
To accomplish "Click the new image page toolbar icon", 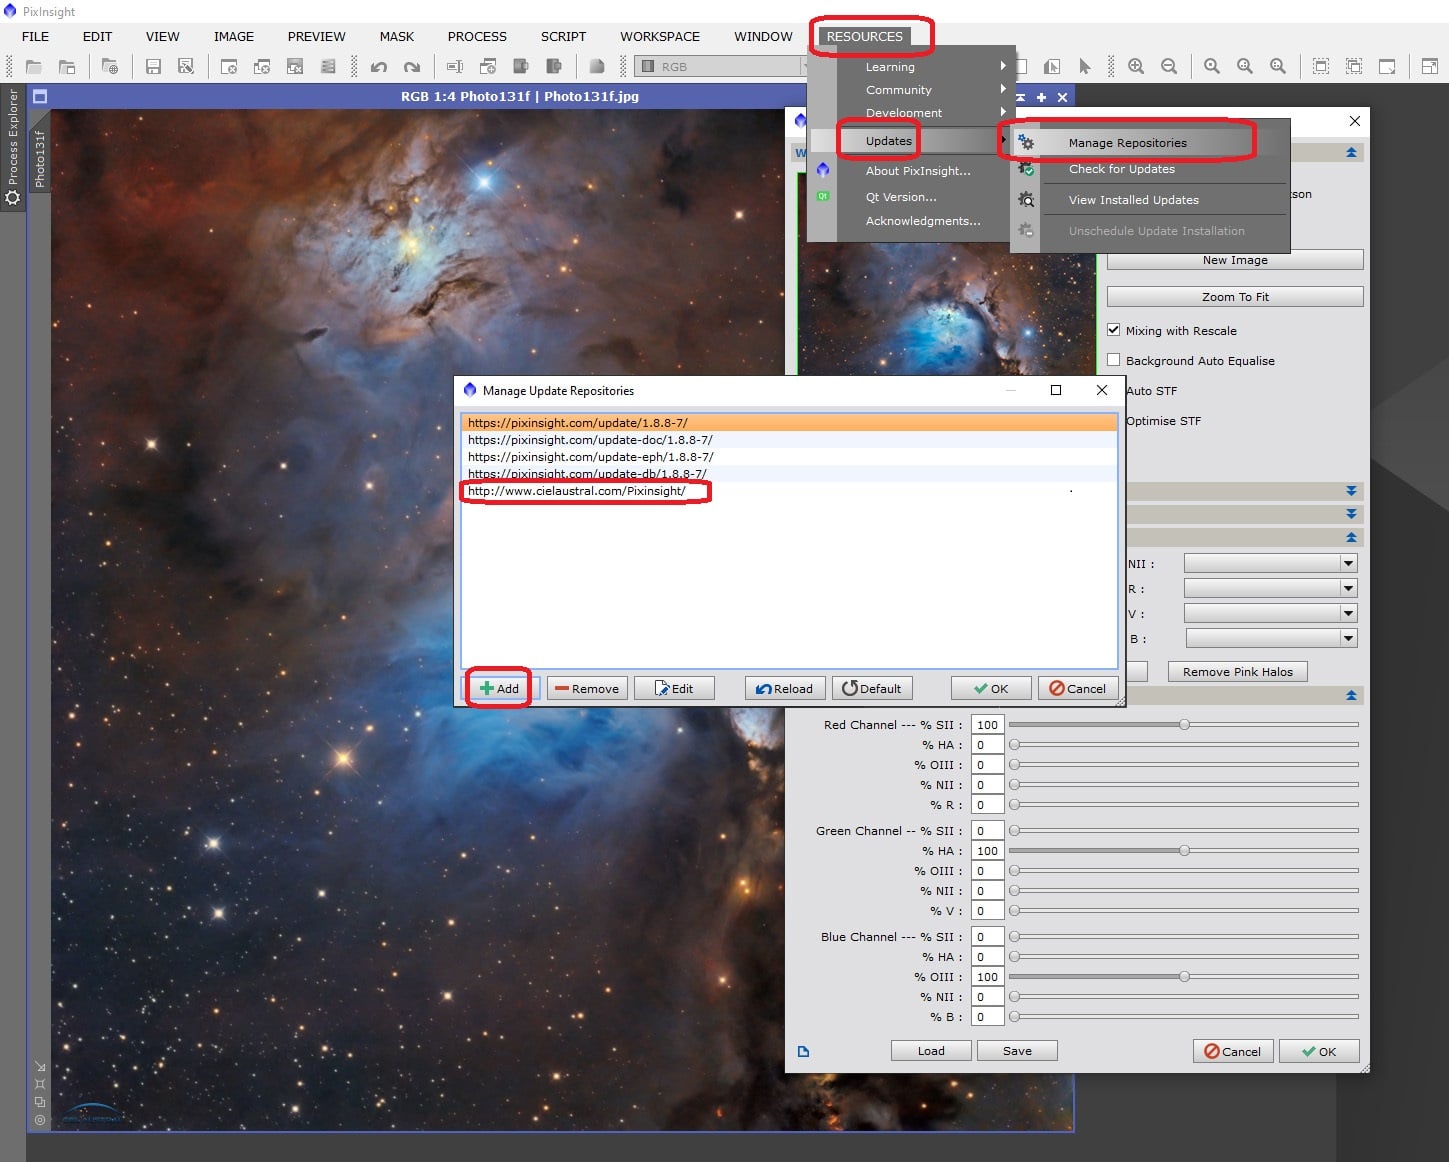I will [x=596, y=67].
